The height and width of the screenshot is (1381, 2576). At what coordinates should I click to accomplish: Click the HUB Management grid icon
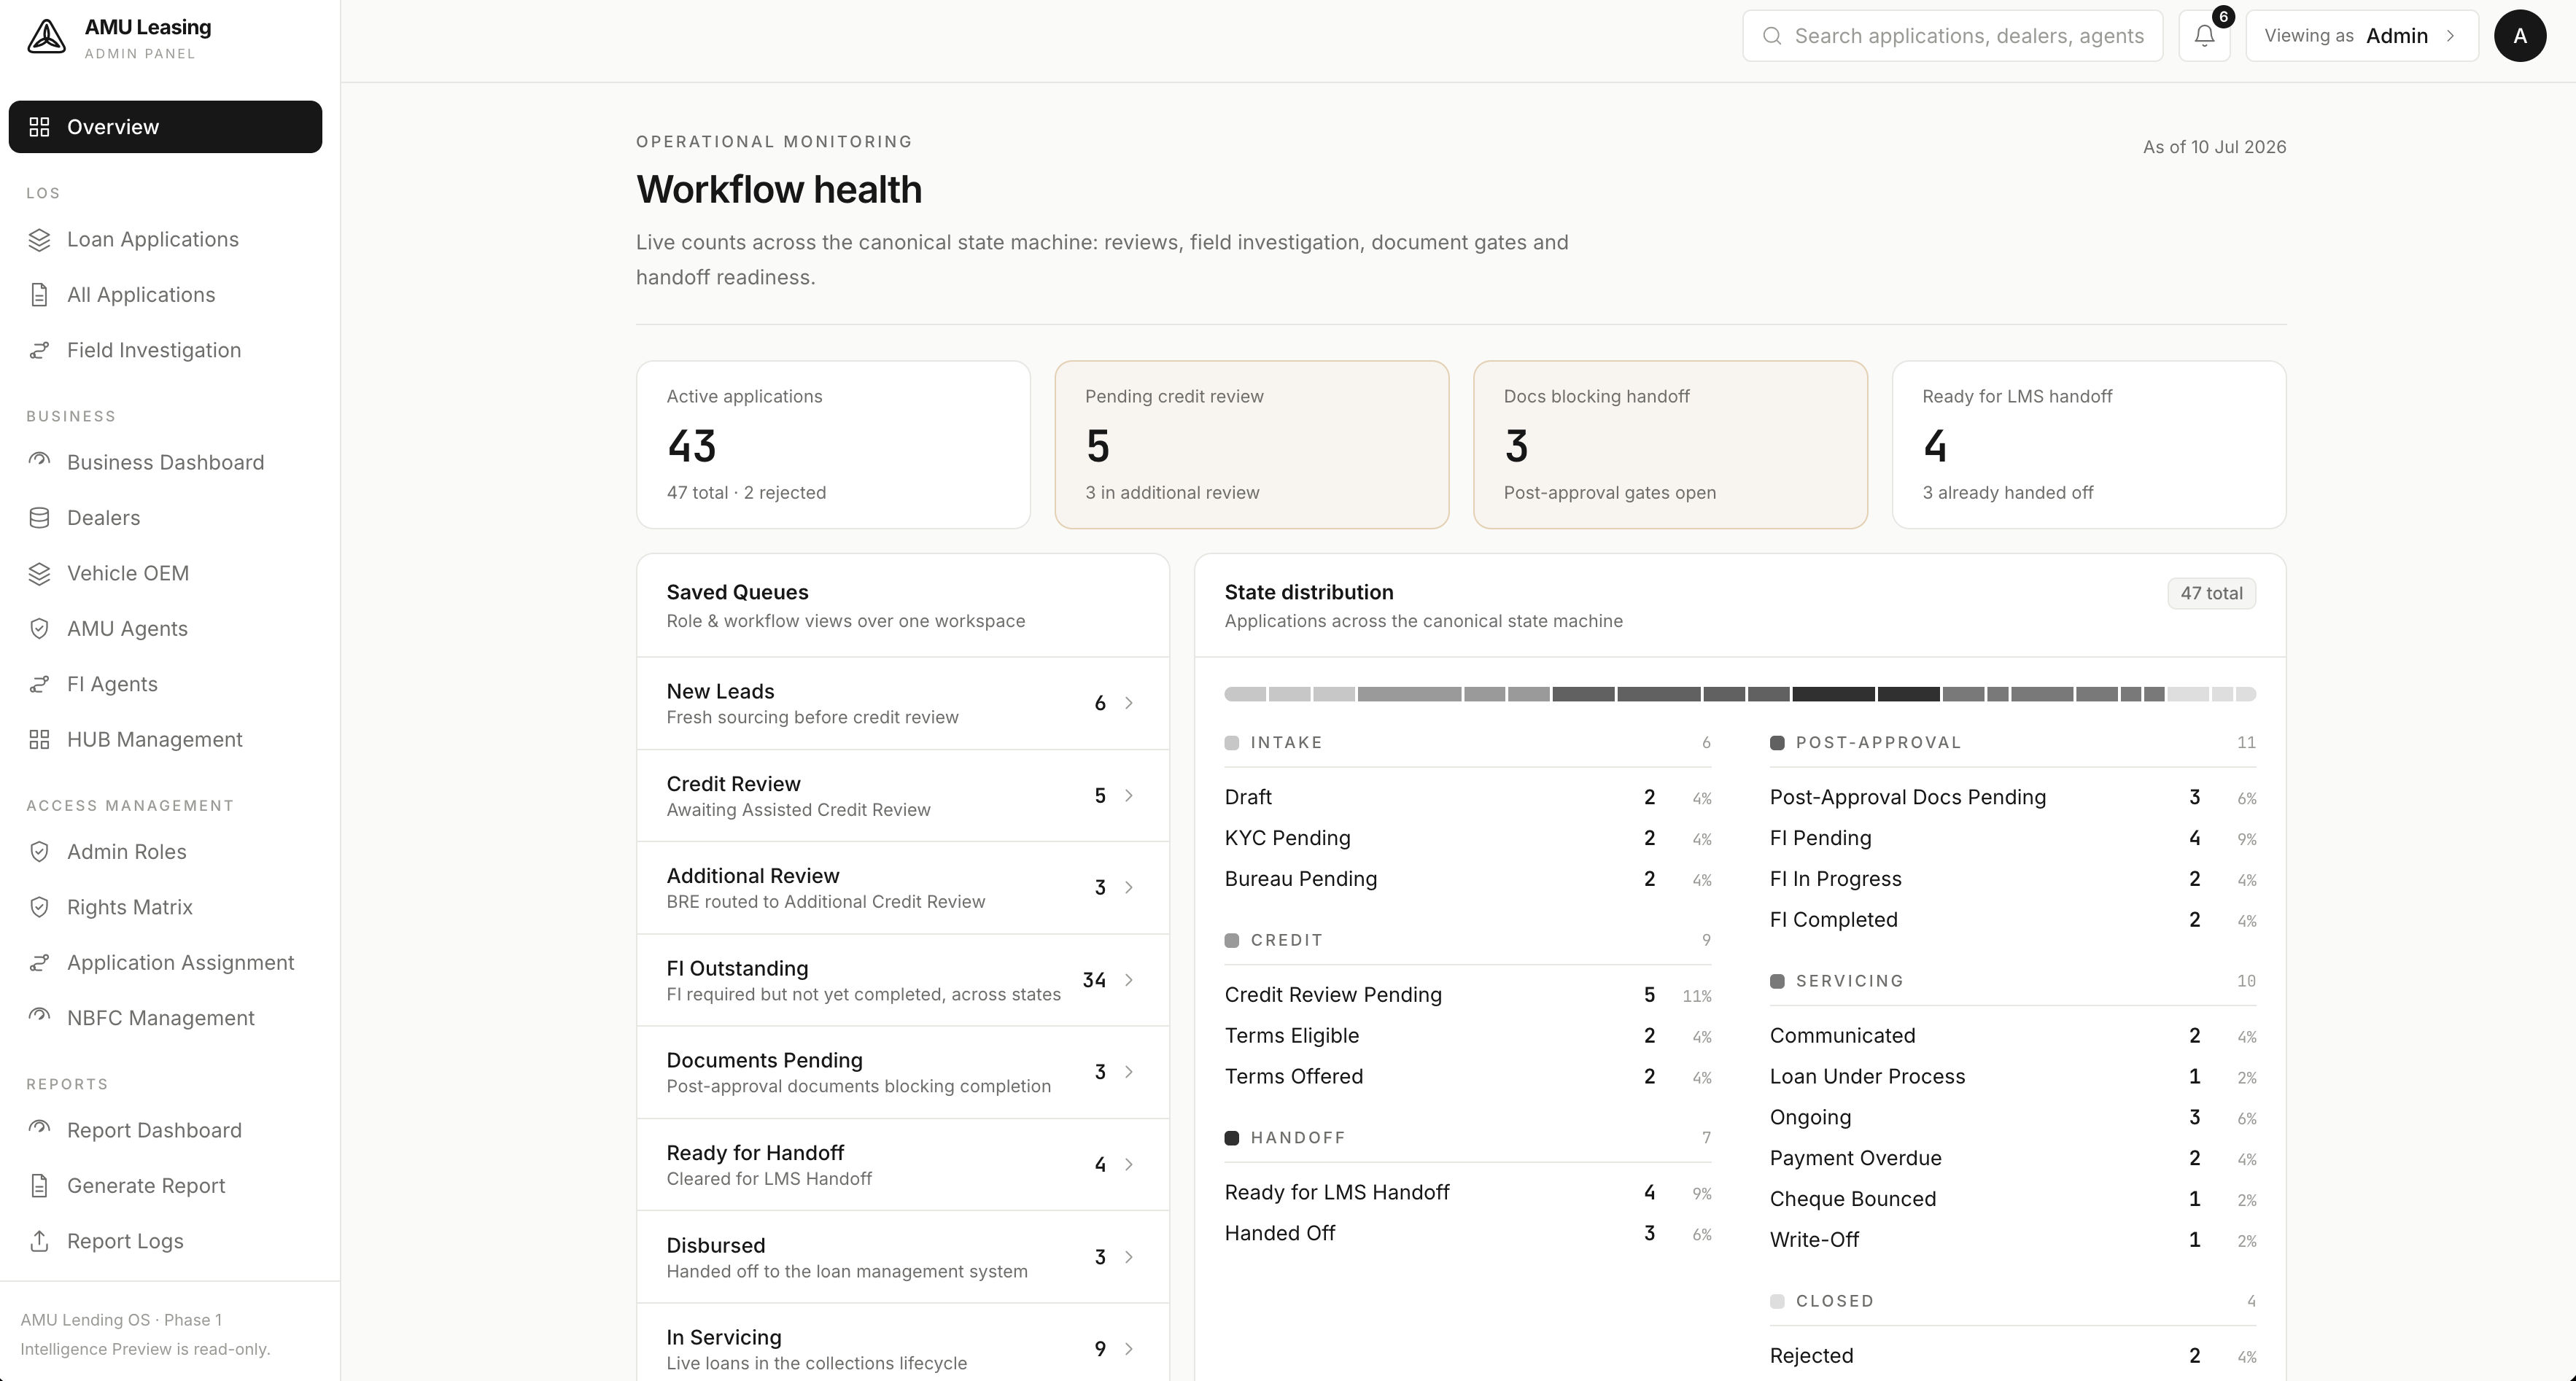39,740
